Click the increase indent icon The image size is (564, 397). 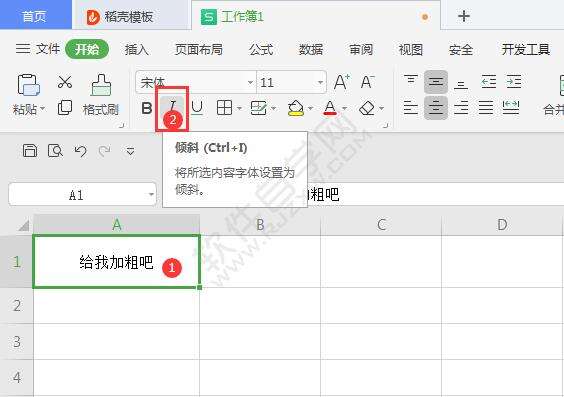514,82
